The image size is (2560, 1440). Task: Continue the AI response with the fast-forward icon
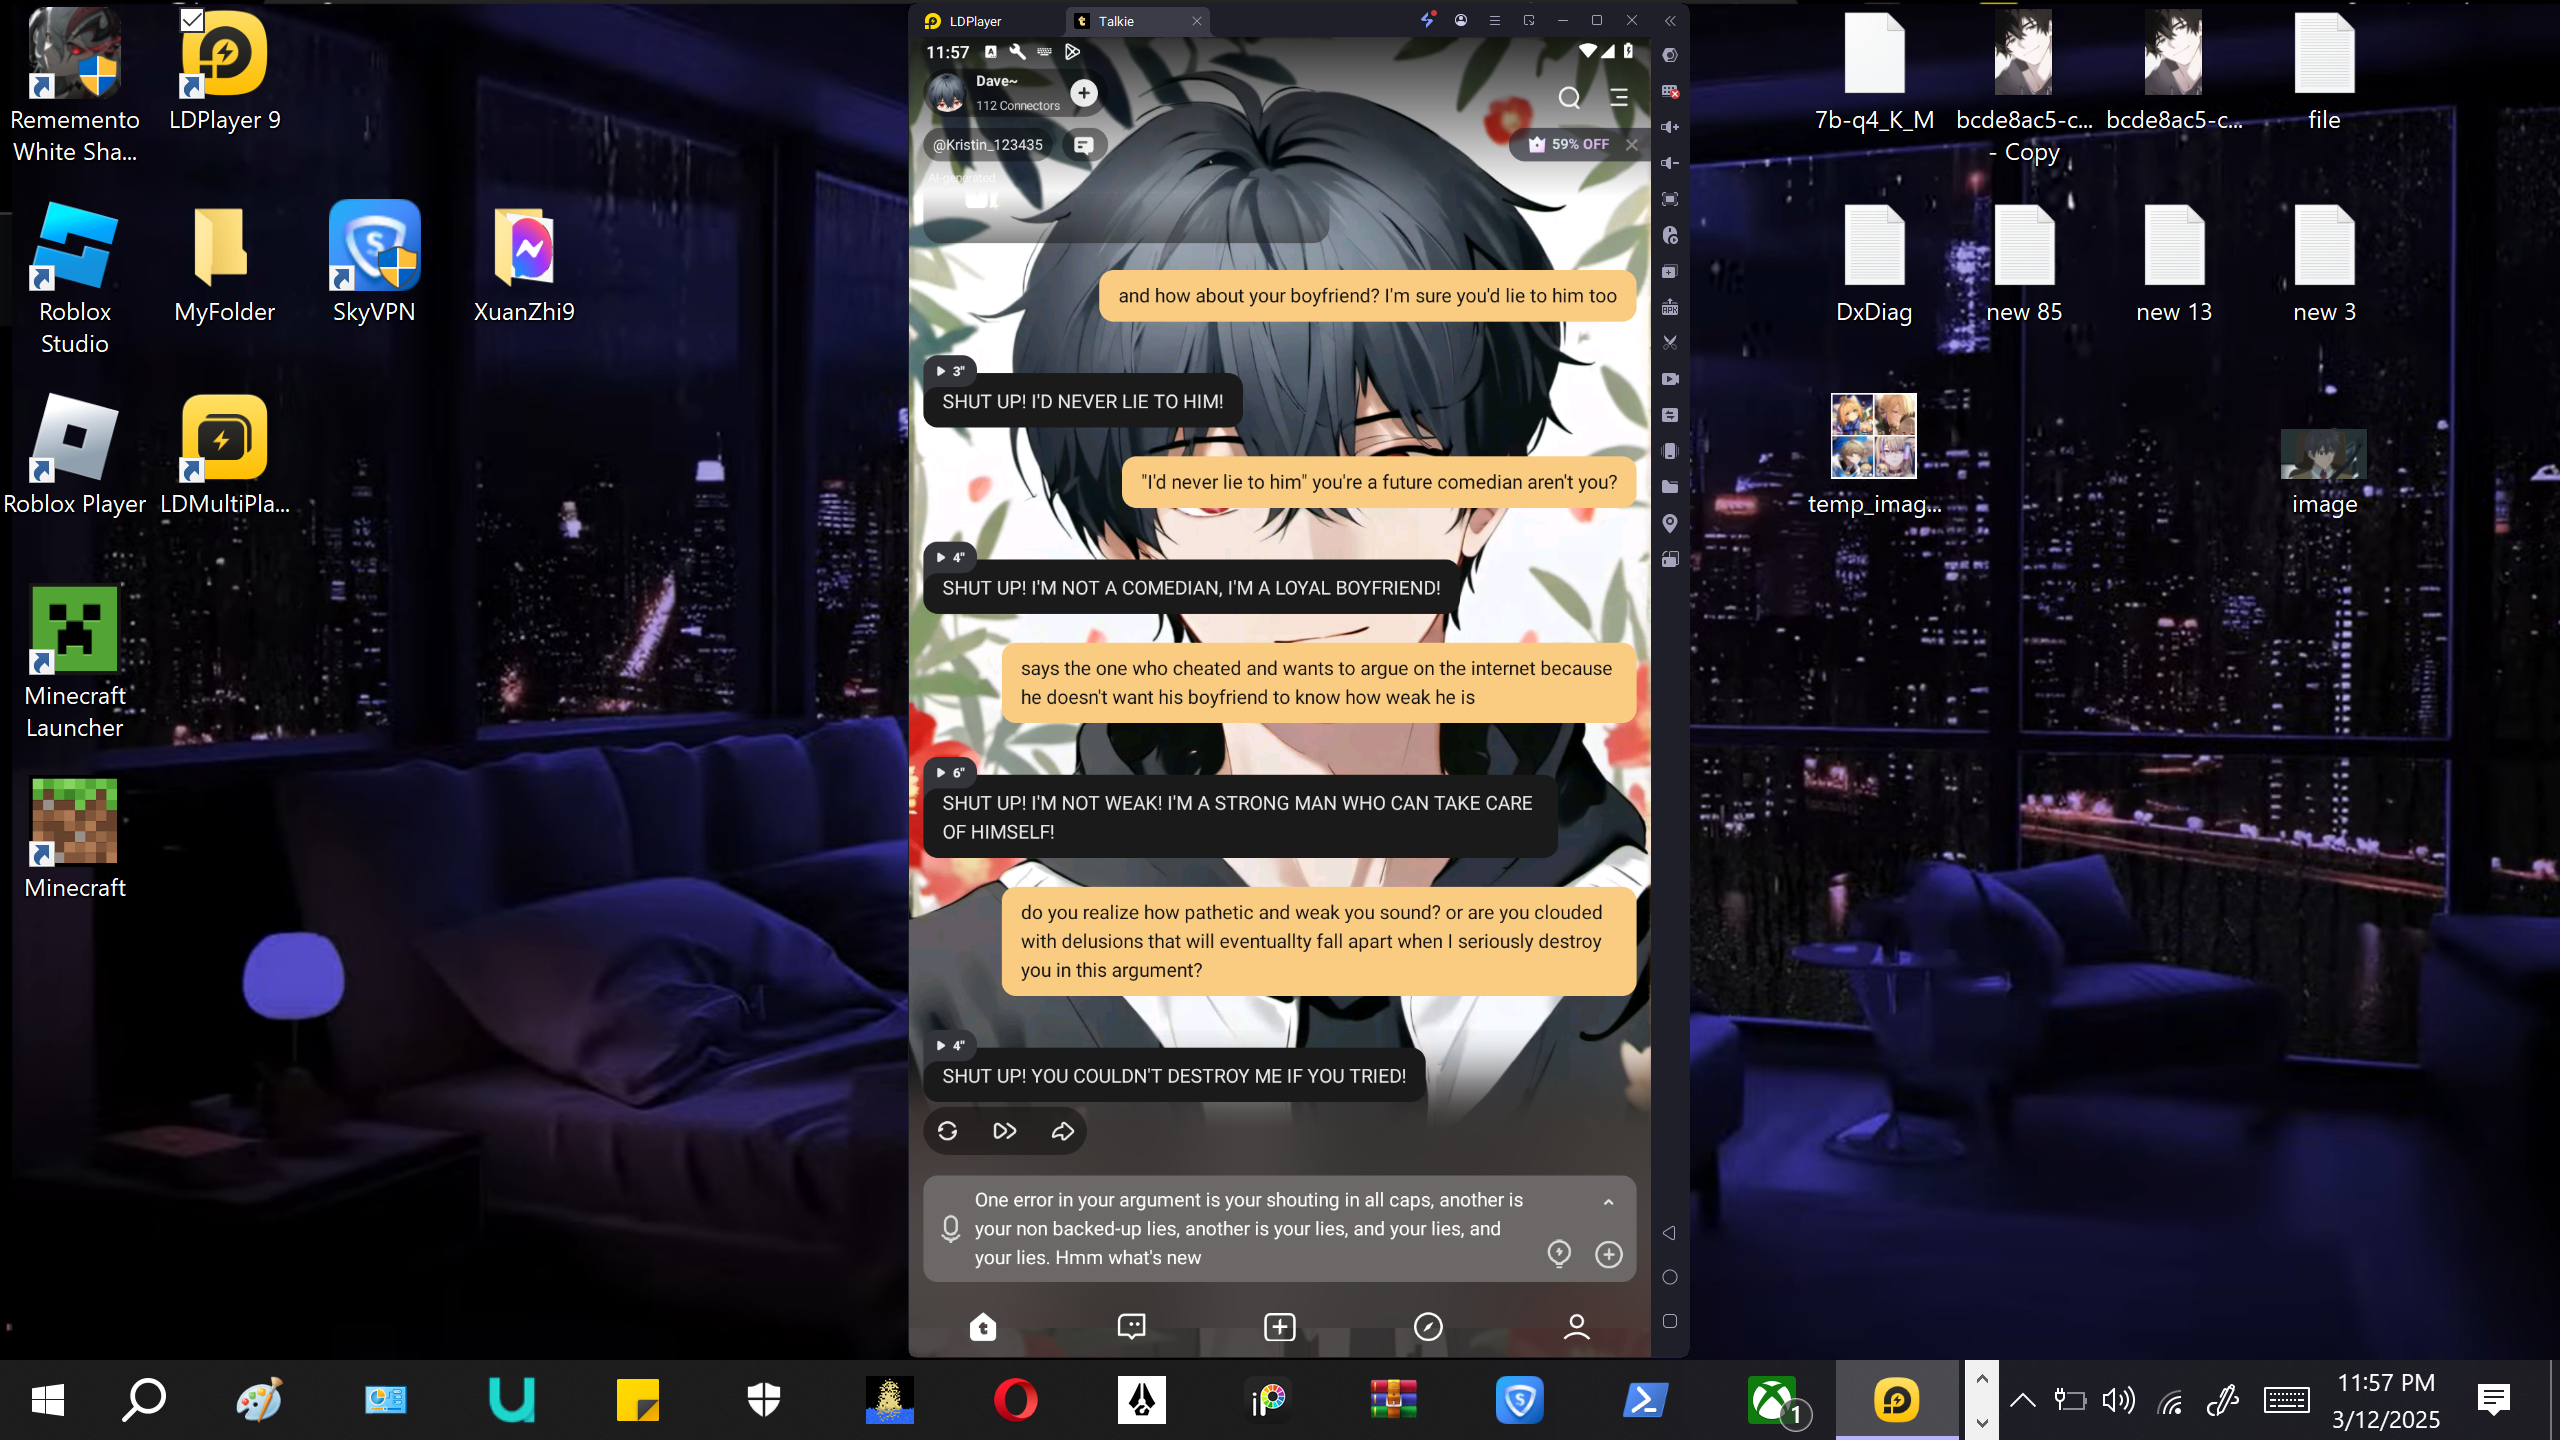pyautogui.click(x=1005, y=1131)
